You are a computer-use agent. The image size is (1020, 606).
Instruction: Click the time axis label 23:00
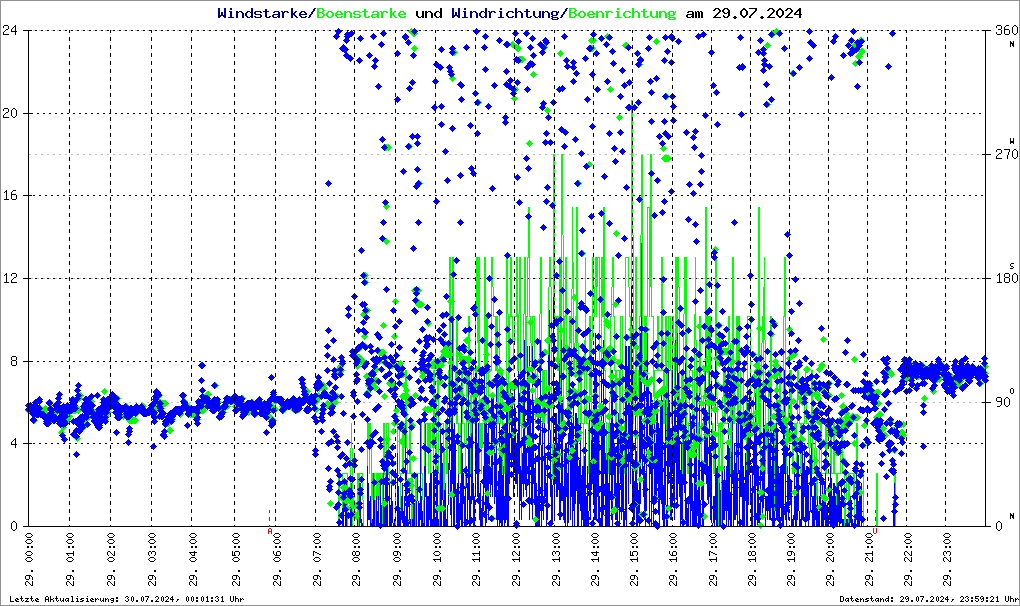click(x=947, y=559)
